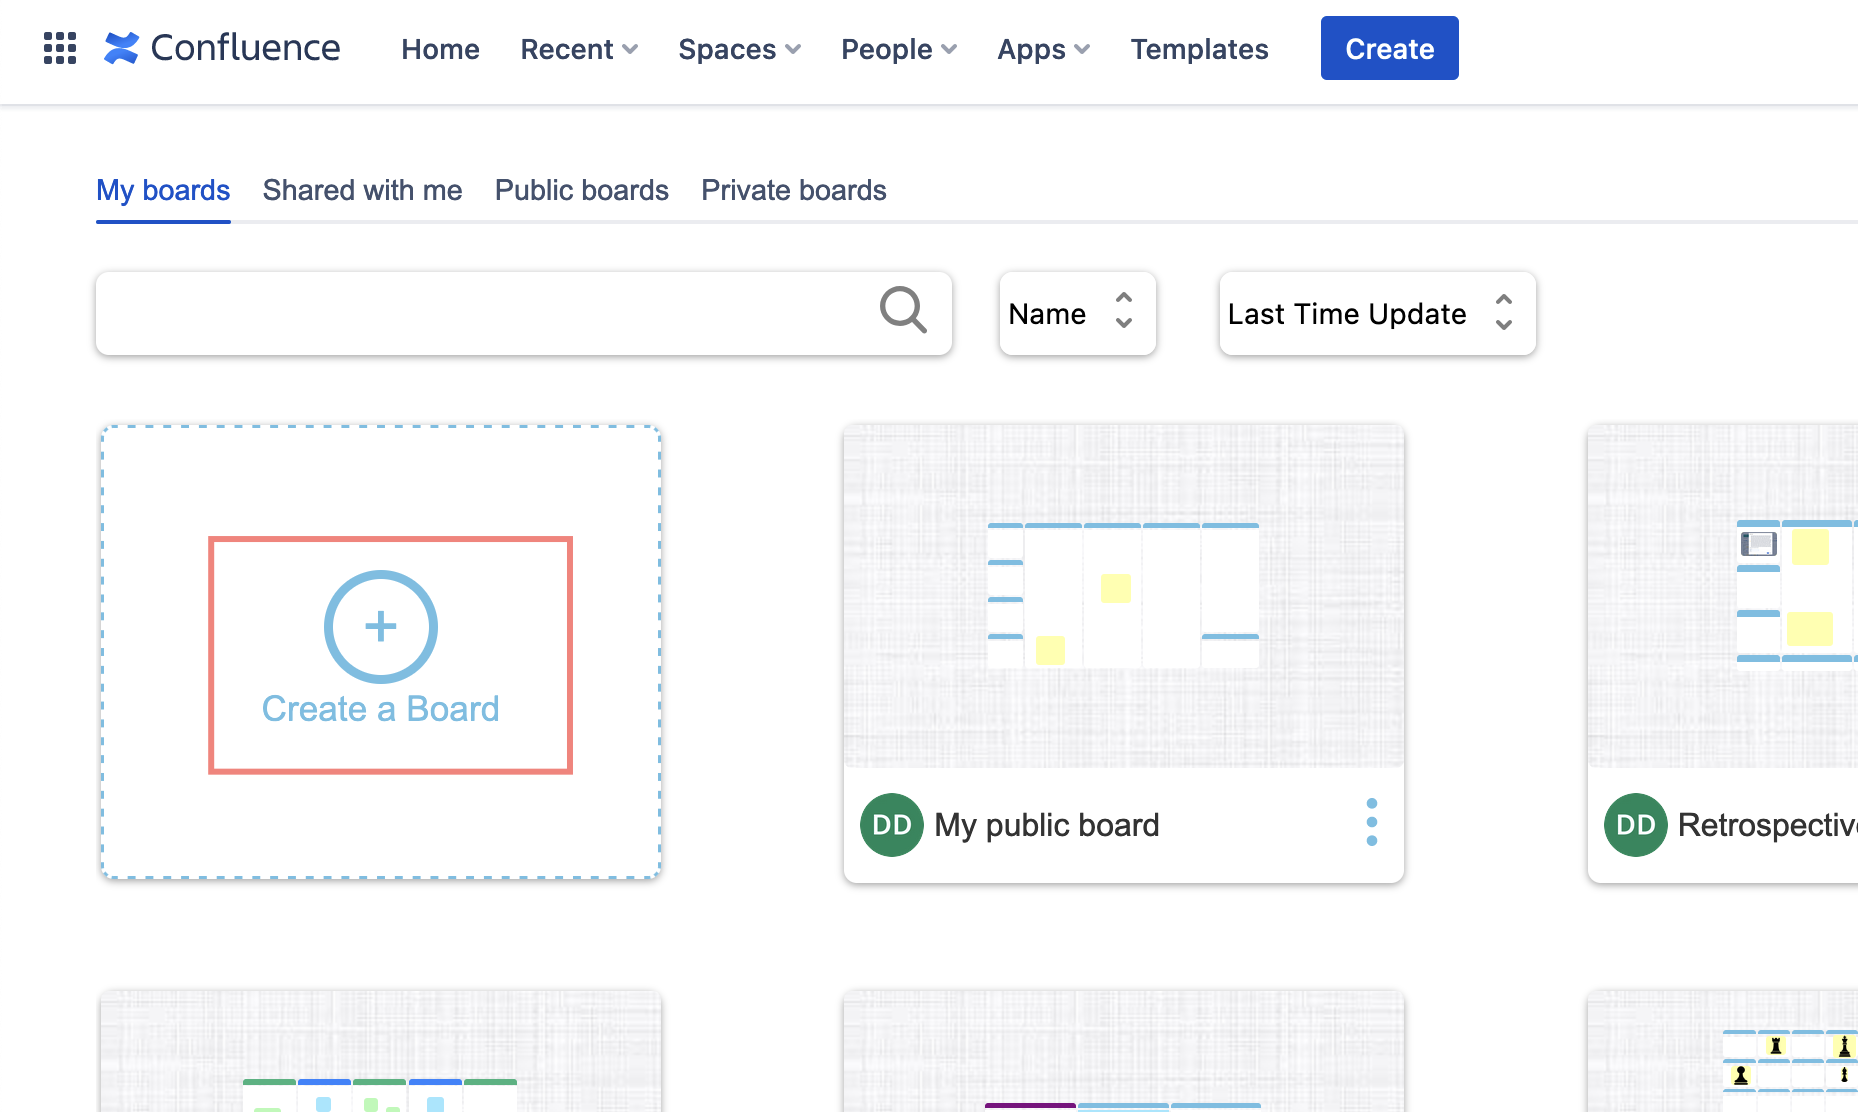The width and height of the screenshot is (1858, 1112).
Task: Go to Templates in the navigation
Action: [1199, 49]
